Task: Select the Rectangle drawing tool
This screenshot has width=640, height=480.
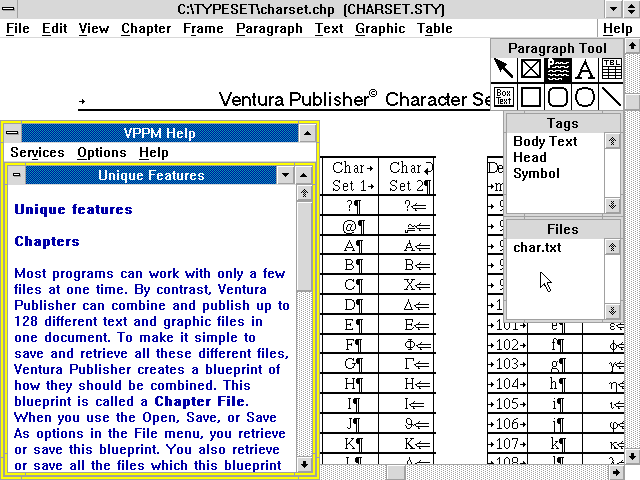Action: click(531, 97)
